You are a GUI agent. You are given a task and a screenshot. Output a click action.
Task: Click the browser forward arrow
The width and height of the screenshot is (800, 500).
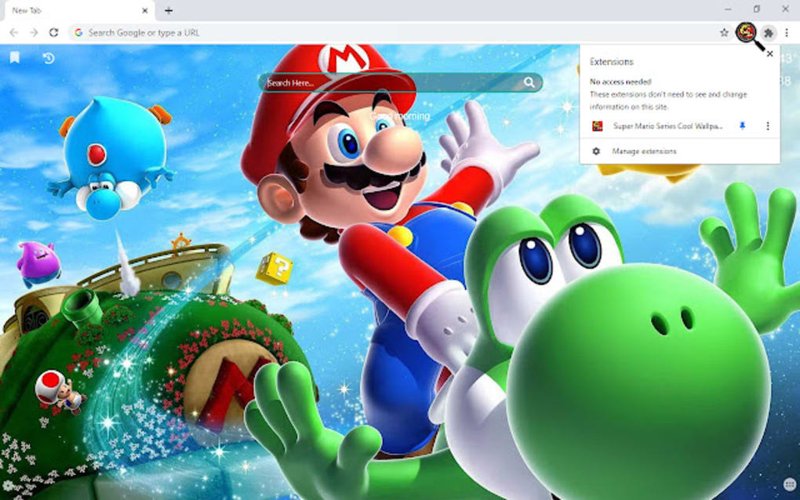tap(34, 33)
